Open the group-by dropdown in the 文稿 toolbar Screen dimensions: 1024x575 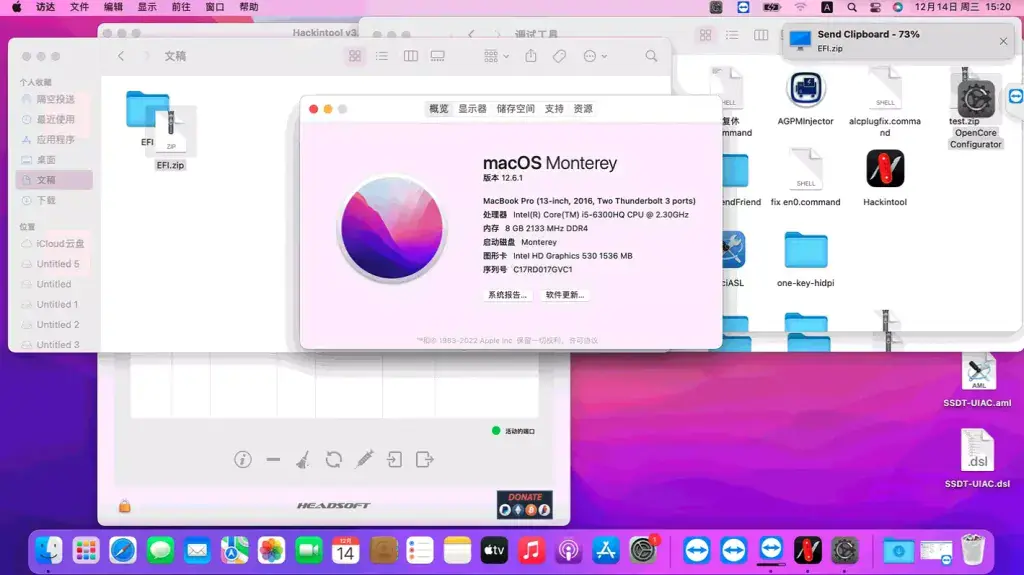(496, 56)
